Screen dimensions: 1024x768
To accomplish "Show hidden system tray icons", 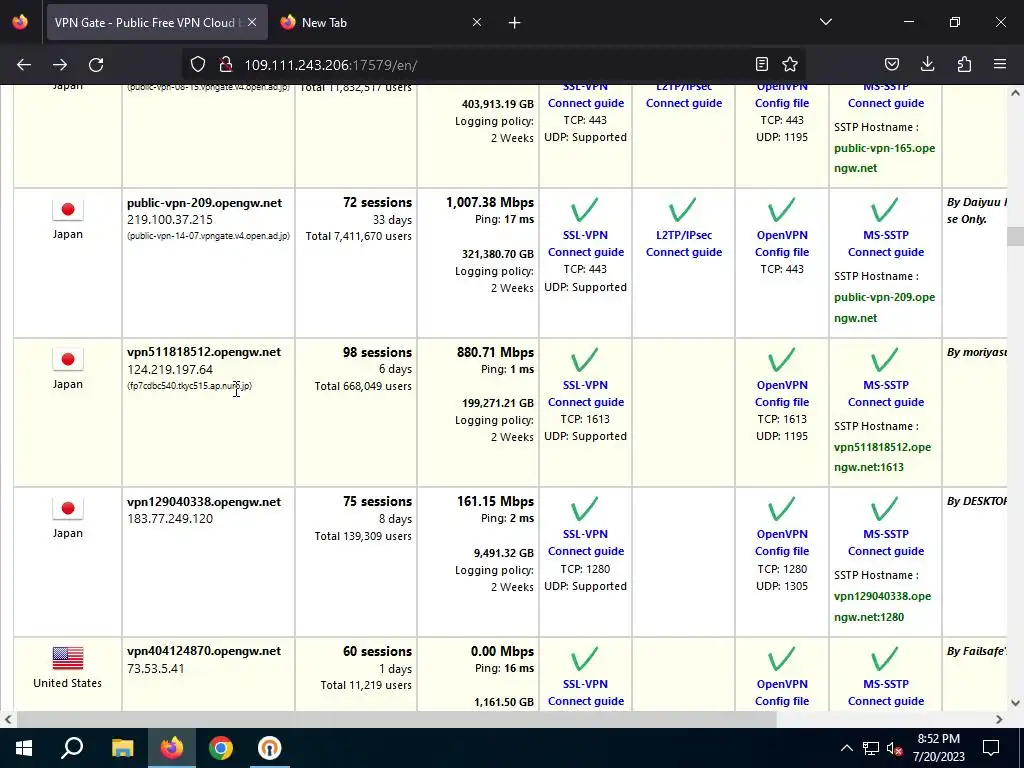I will [846, 748].
